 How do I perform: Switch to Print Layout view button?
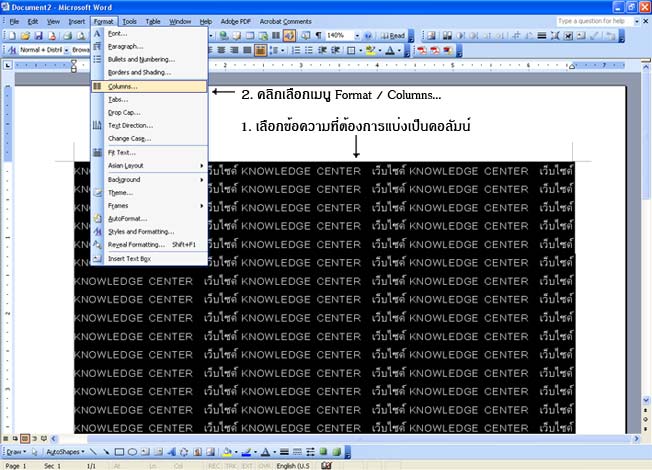tap(25, 438)
